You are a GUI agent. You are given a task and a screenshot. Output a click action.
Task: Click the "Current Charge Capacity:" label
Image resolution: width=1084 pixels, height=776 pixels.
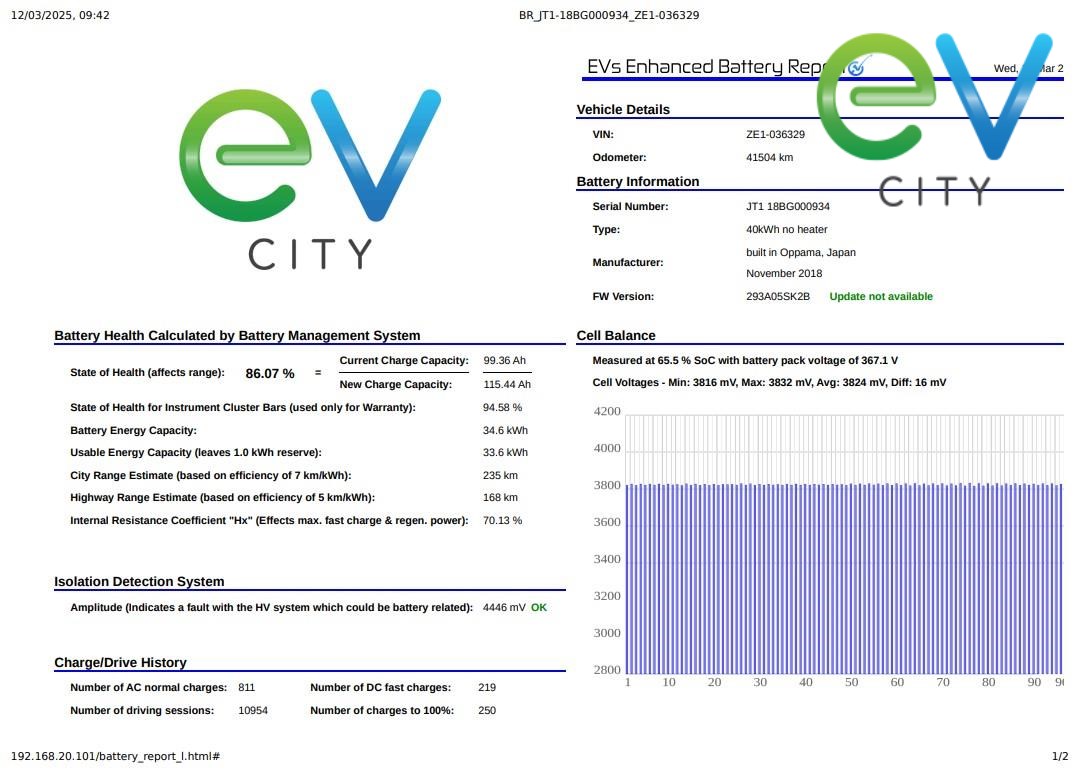pyautogui.click(x=404, y=360)
